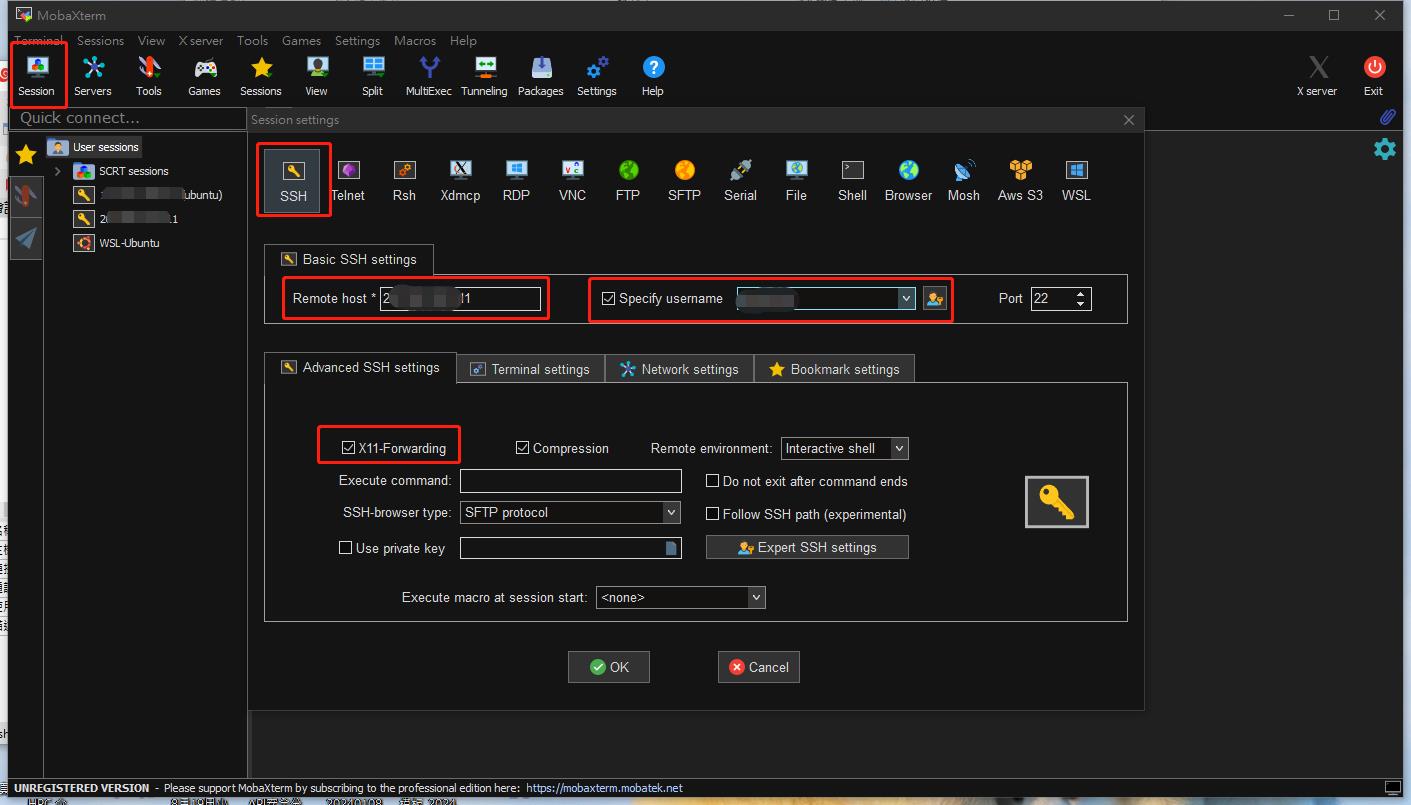Open Execute macro at session start dropdown
The image size is (1411, 805).
pyautogui.click(x=755, y=597)
